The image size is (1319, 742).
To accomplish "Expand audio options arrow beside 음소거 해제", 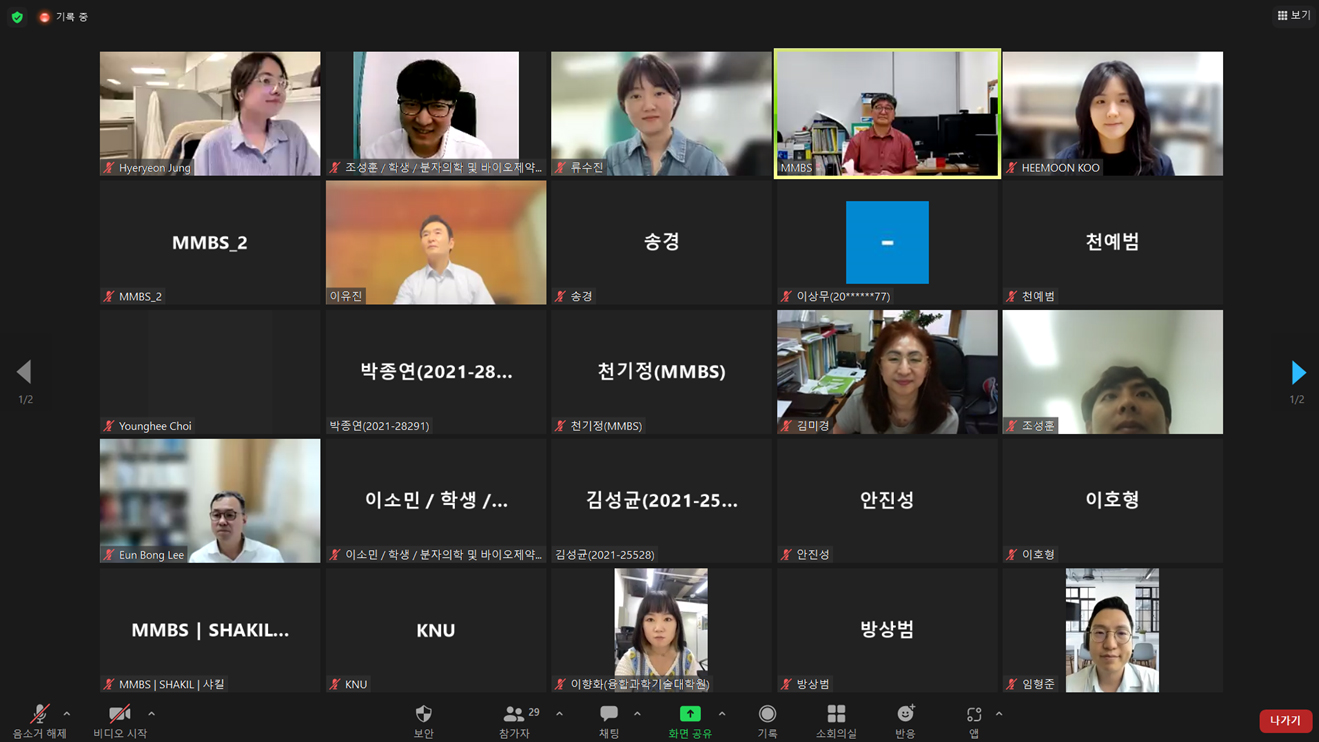I will click(x=67, y=714).
